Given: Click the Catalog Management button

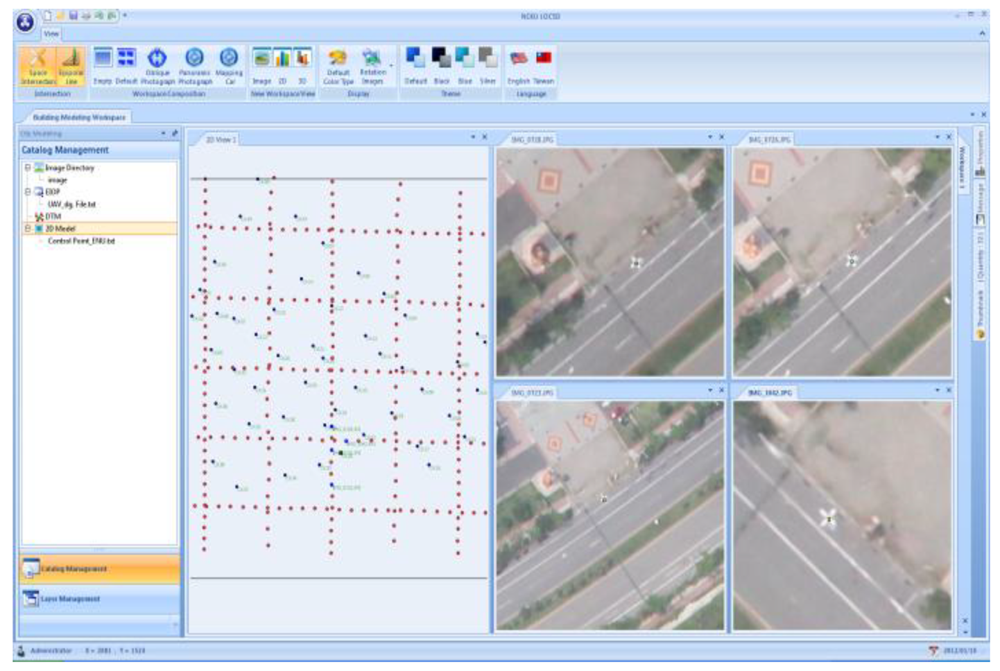Looking at the screenshot, I should [98, 569].
